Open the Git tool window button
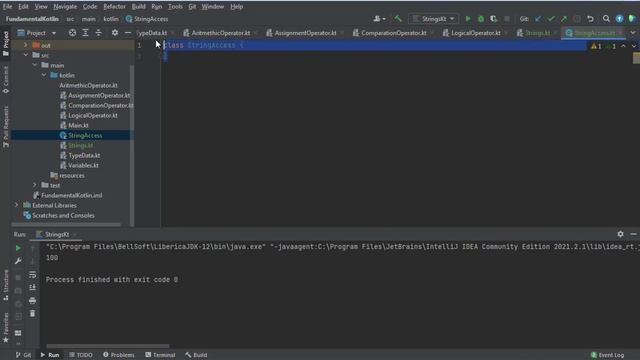The image size is (640, 360). [x=23, y=355]
